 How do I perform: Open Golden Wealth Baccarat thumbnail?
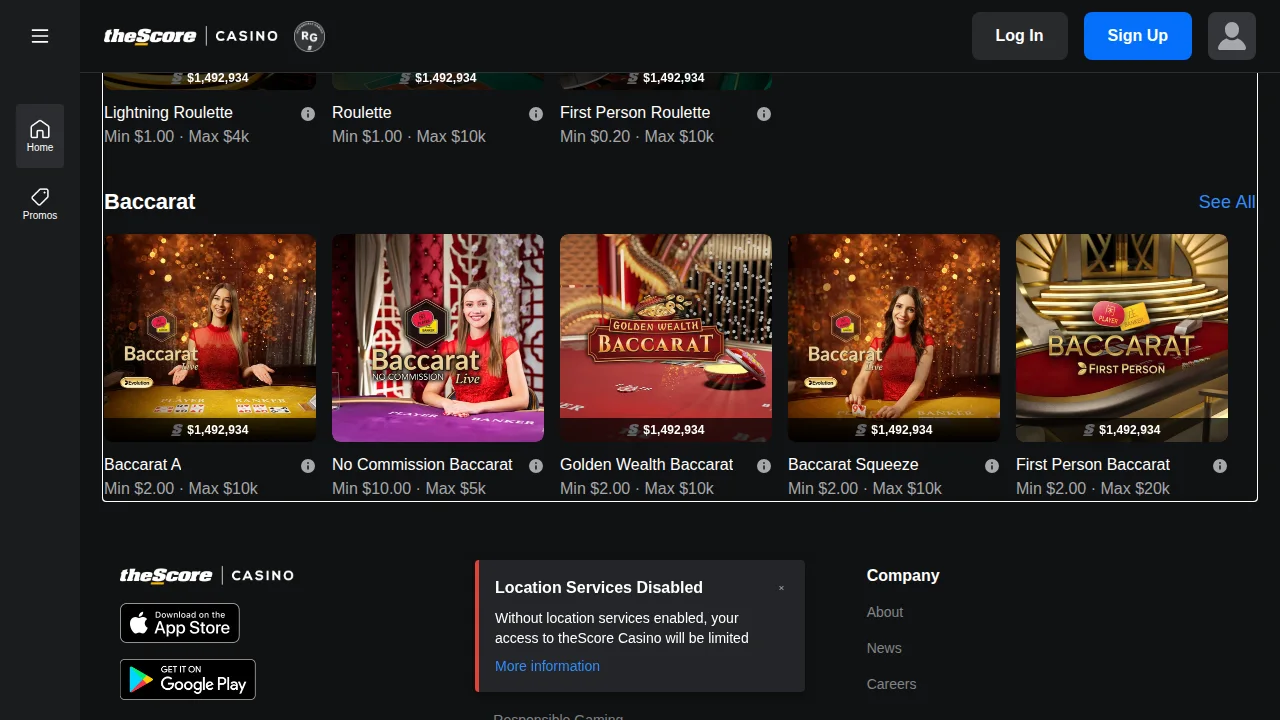tap(666, 338)
